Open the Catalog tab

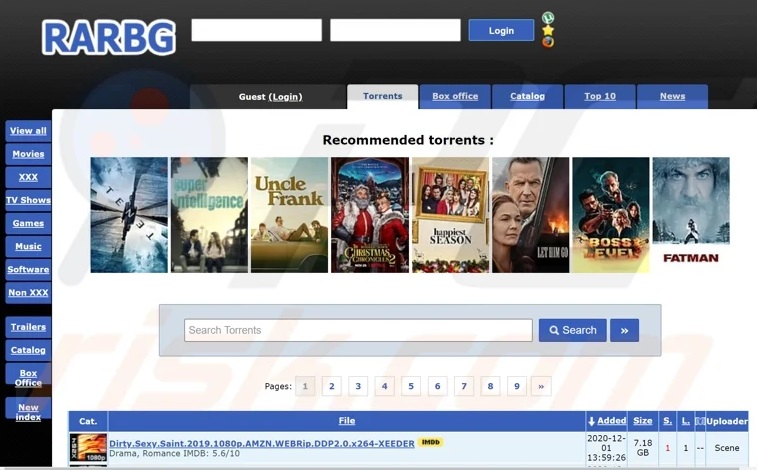click(528, 96)
